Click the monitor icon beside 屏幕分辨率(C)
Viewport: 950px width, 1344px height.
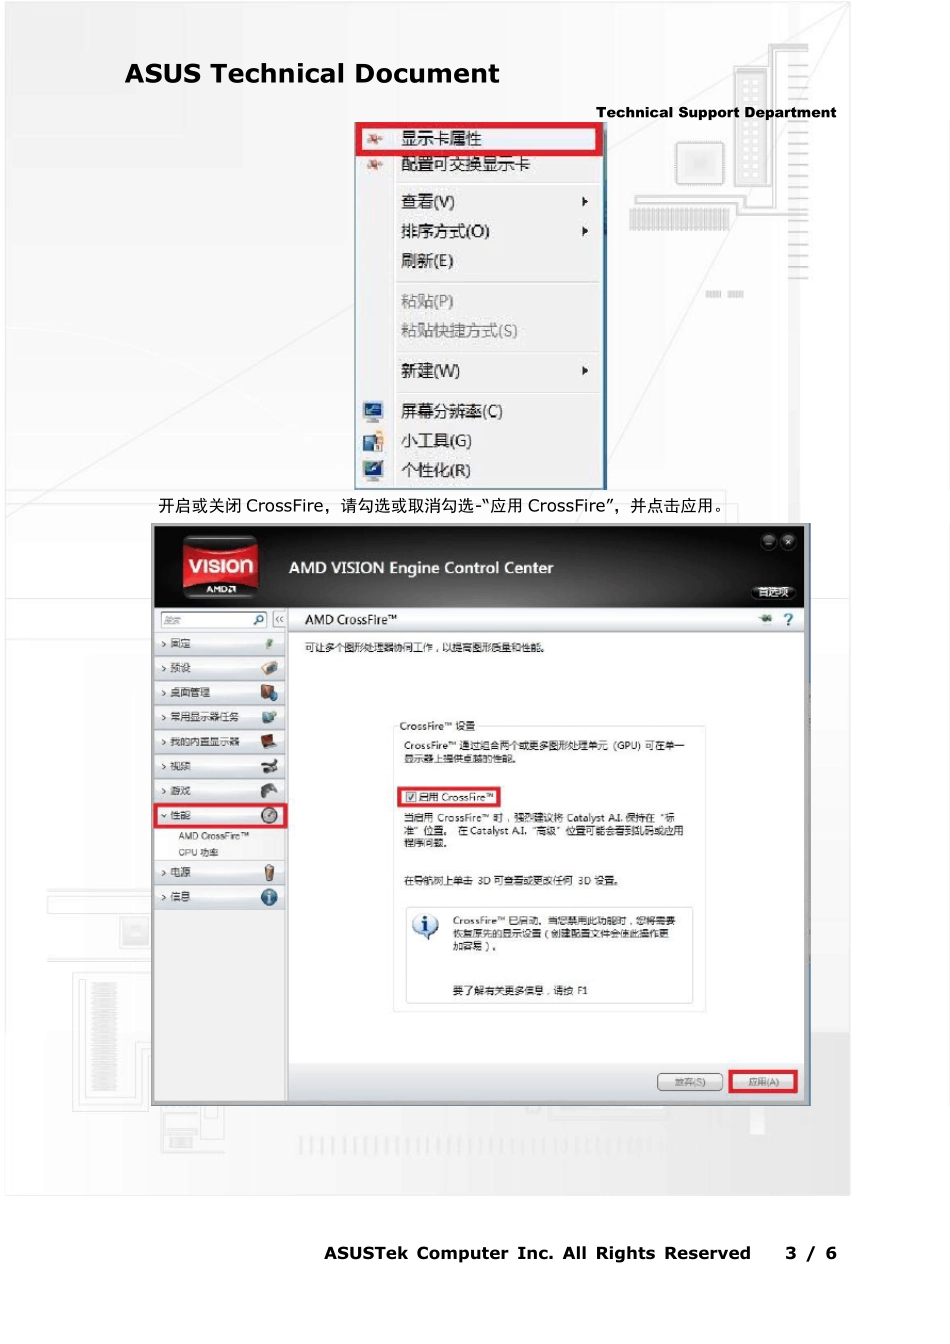(373, 411)
